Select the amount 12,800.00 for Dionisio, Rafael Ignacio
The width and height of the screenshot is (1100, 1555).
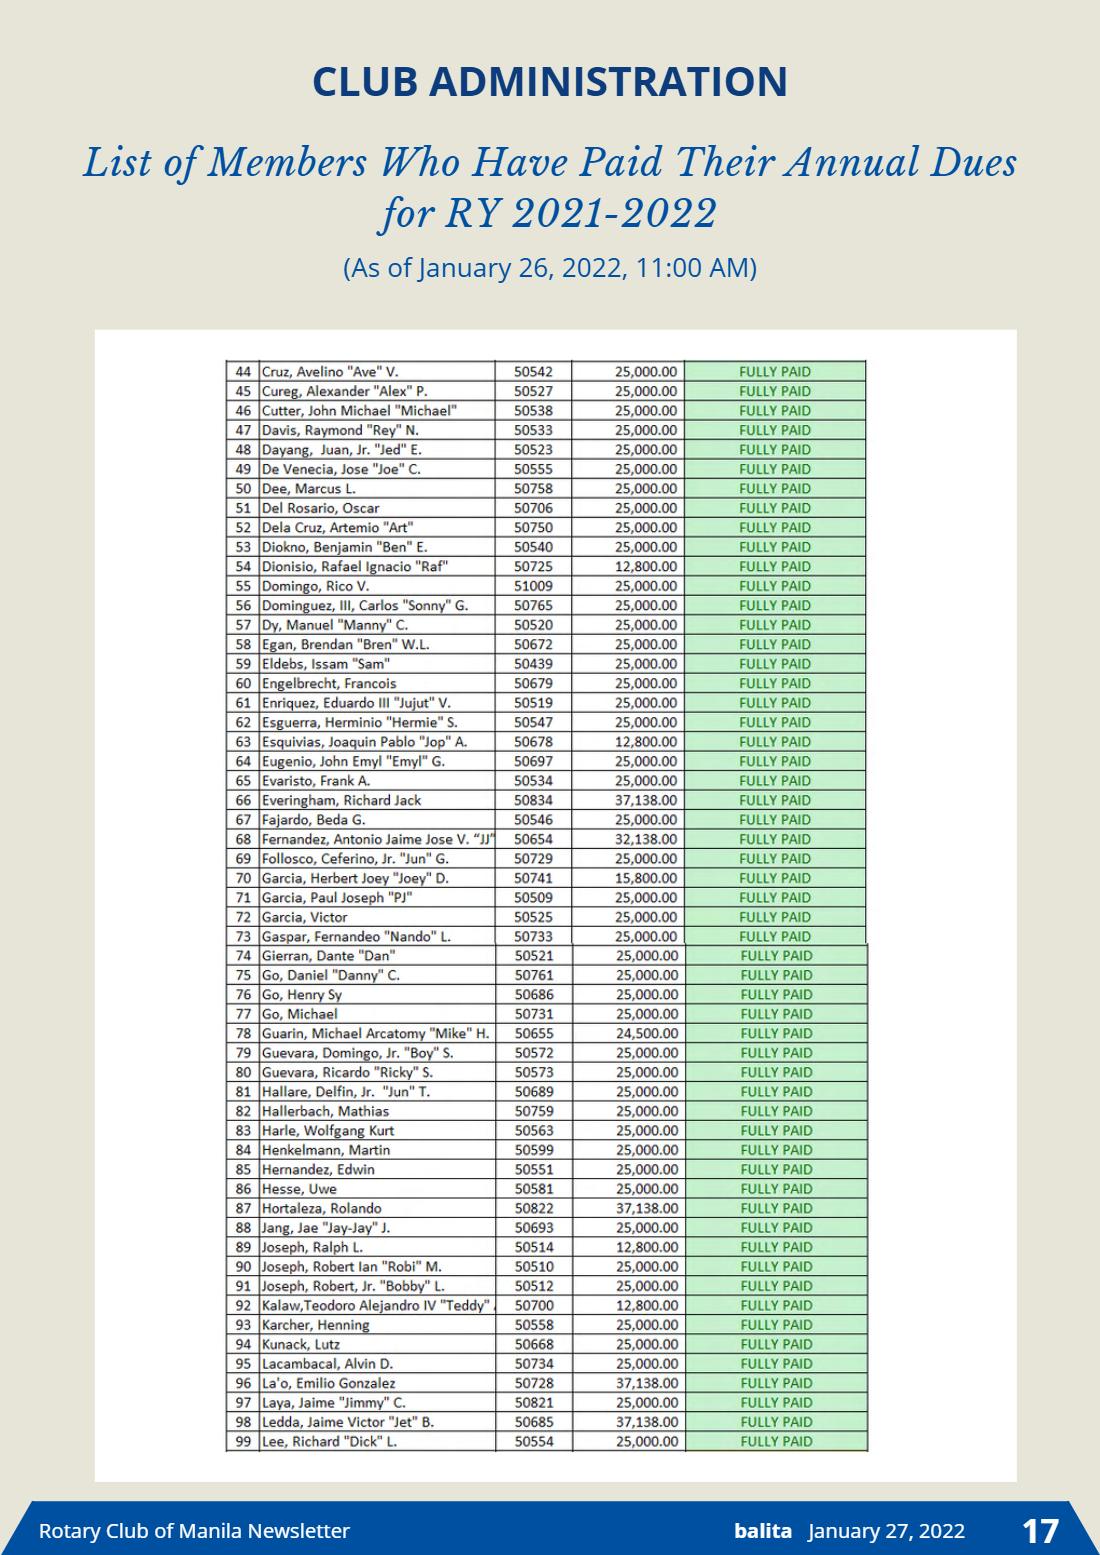click(646, 566)
